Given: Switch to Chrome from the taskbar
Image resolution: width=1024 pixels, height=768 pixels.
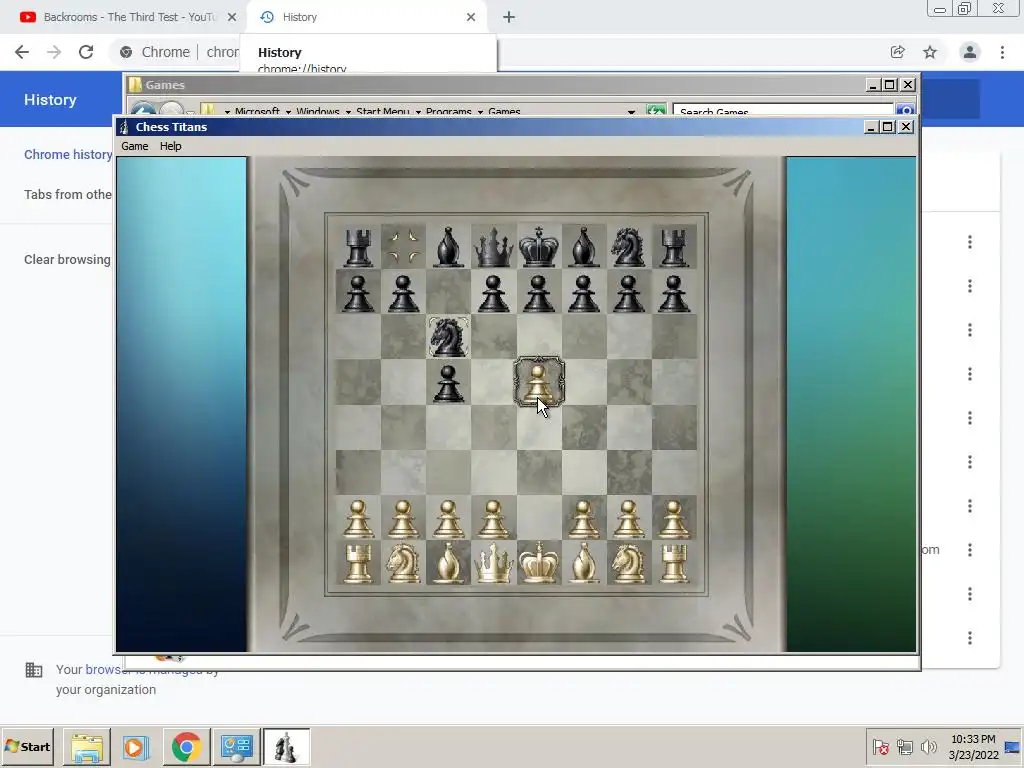Looking at the screenshot, I should pyautogui.click(x=187, y=746).
